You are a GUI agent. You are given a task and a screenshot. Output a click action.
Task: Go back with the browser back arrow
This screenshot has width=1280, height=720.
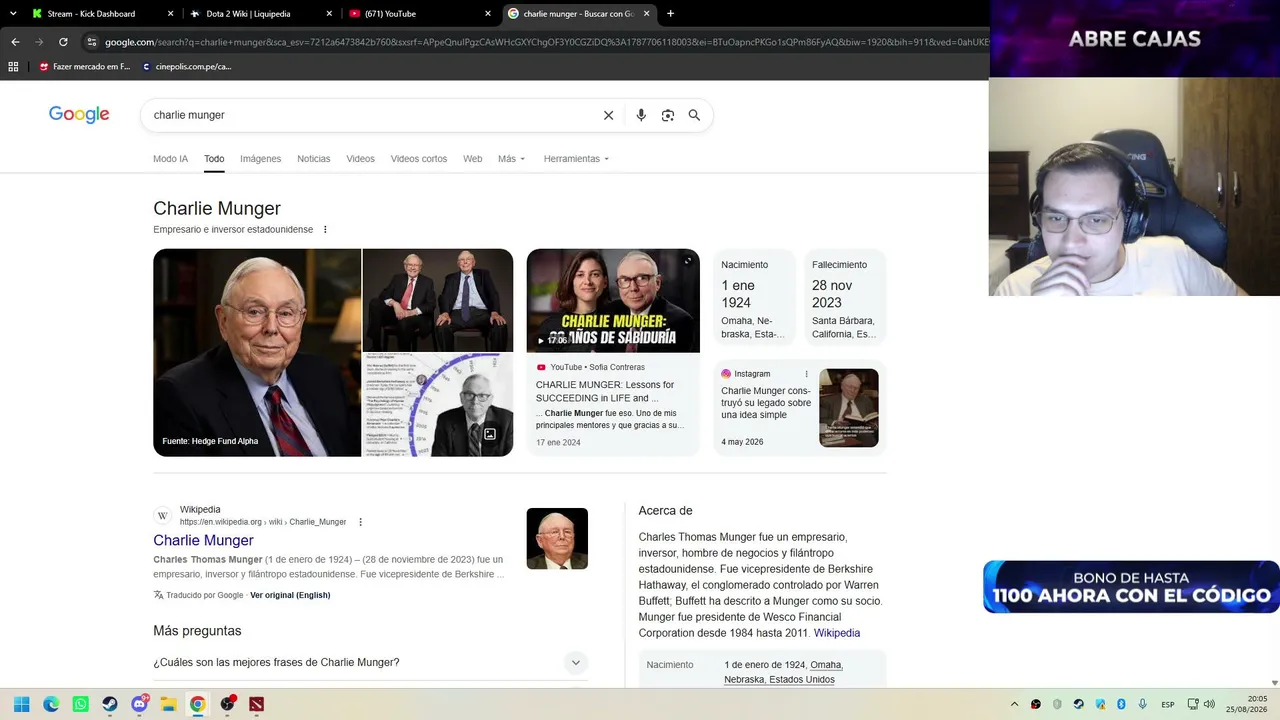pos(15,42)
